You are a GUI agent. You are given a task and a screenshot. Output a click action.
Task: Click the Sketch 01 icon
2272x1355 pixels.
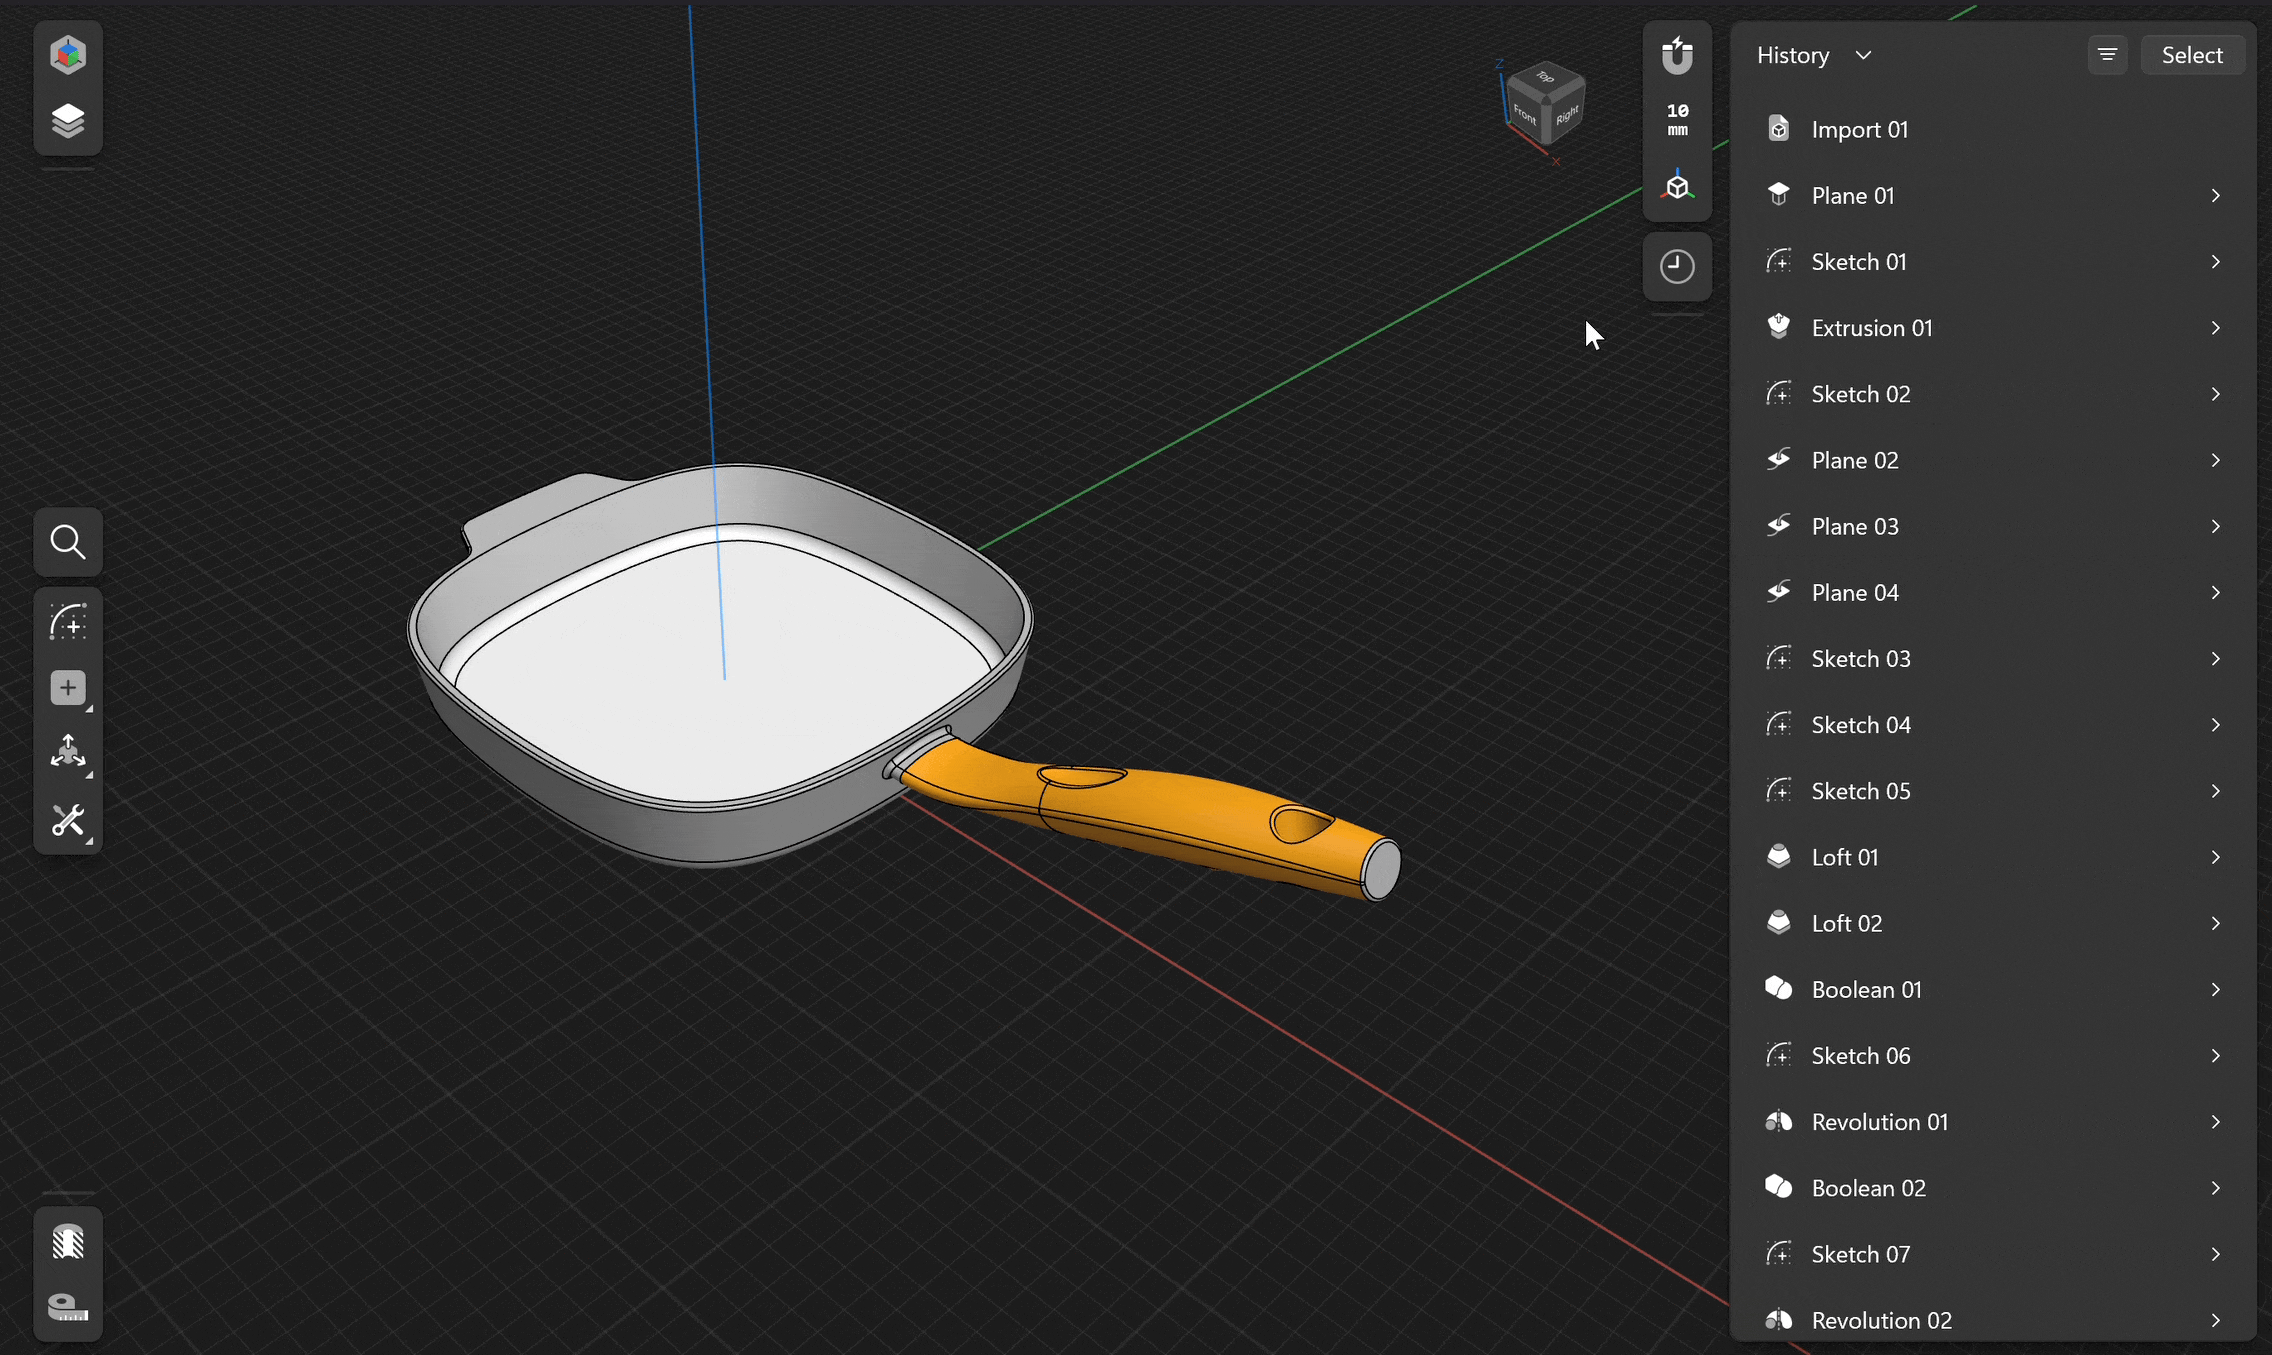click(x=1778, y=261)
